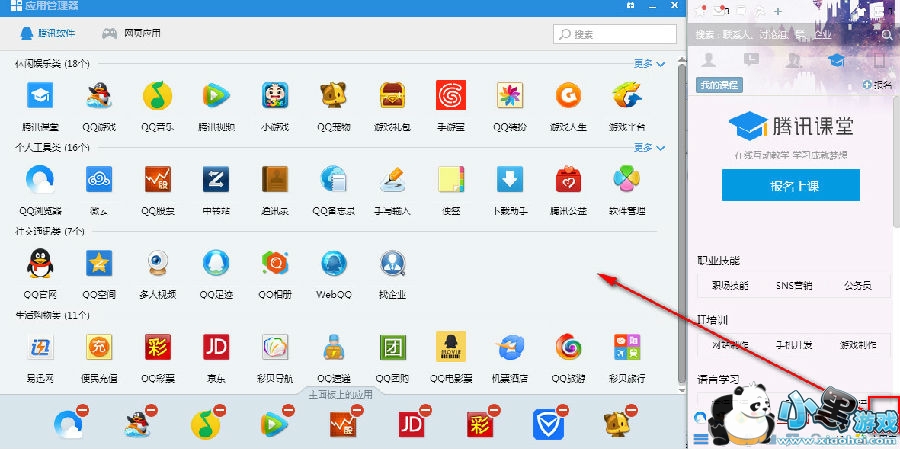Open the 便签 sticky note app
Screen dimensions: 900x449
451,179
